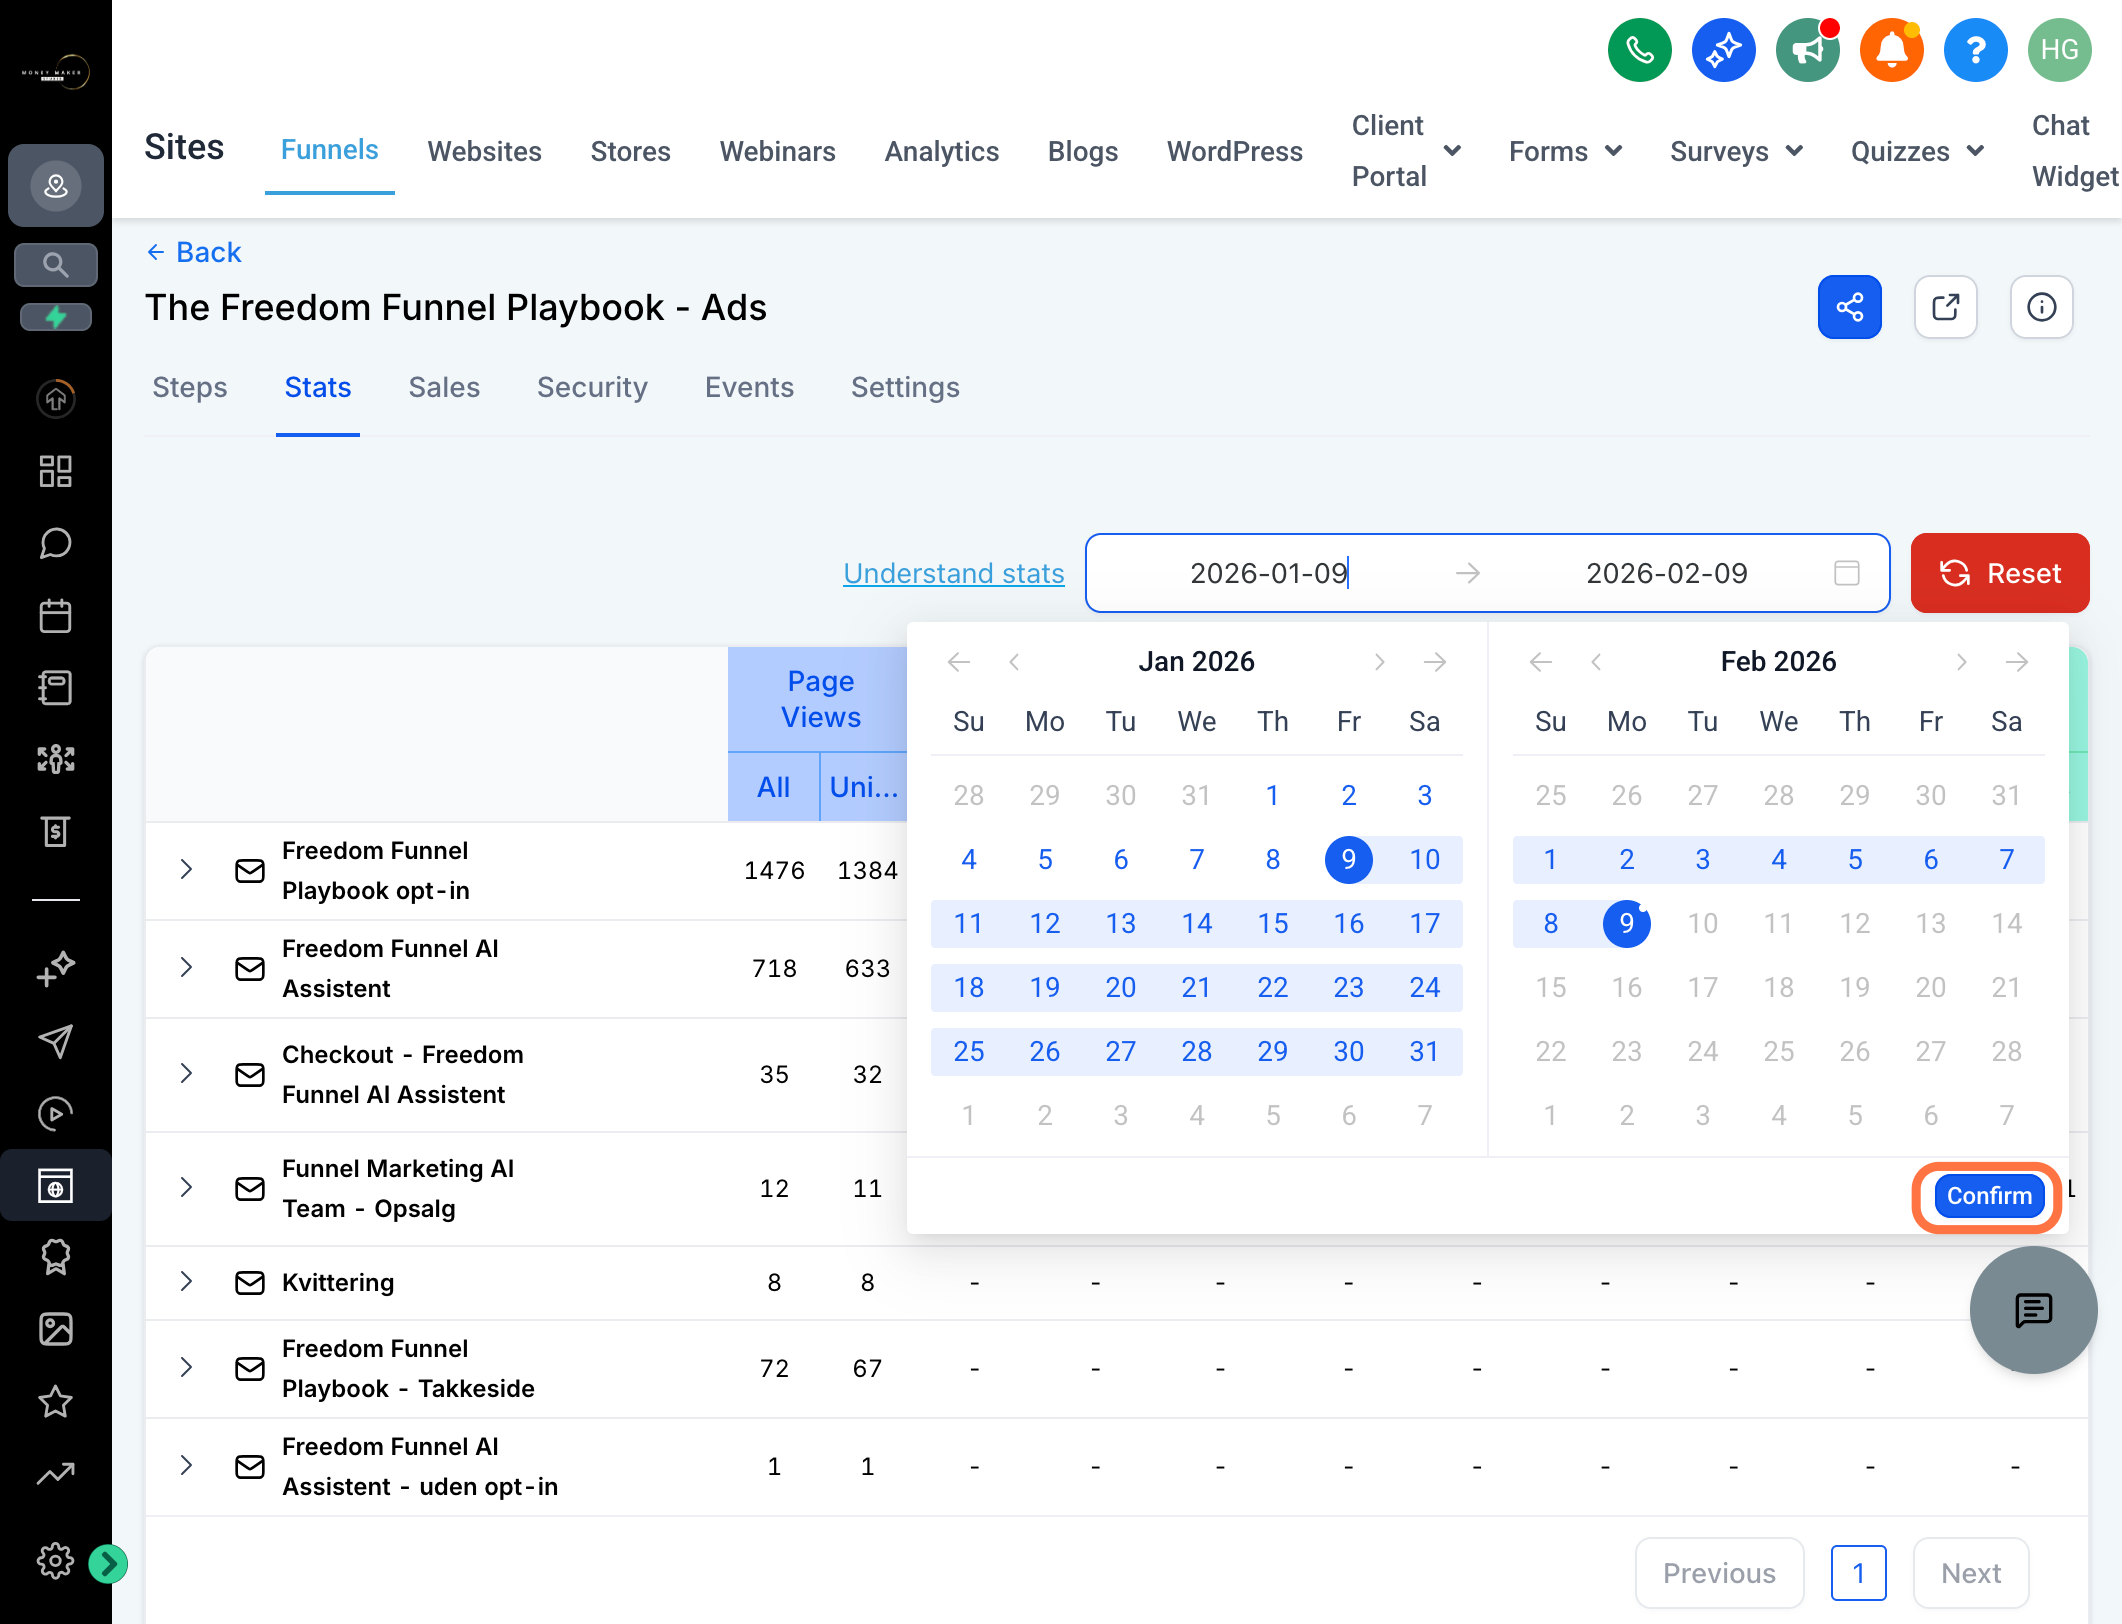Open the Websites section tab
Viewport: 2122px width, 1624px height.
pyautogui.click(x=484, y=151)
